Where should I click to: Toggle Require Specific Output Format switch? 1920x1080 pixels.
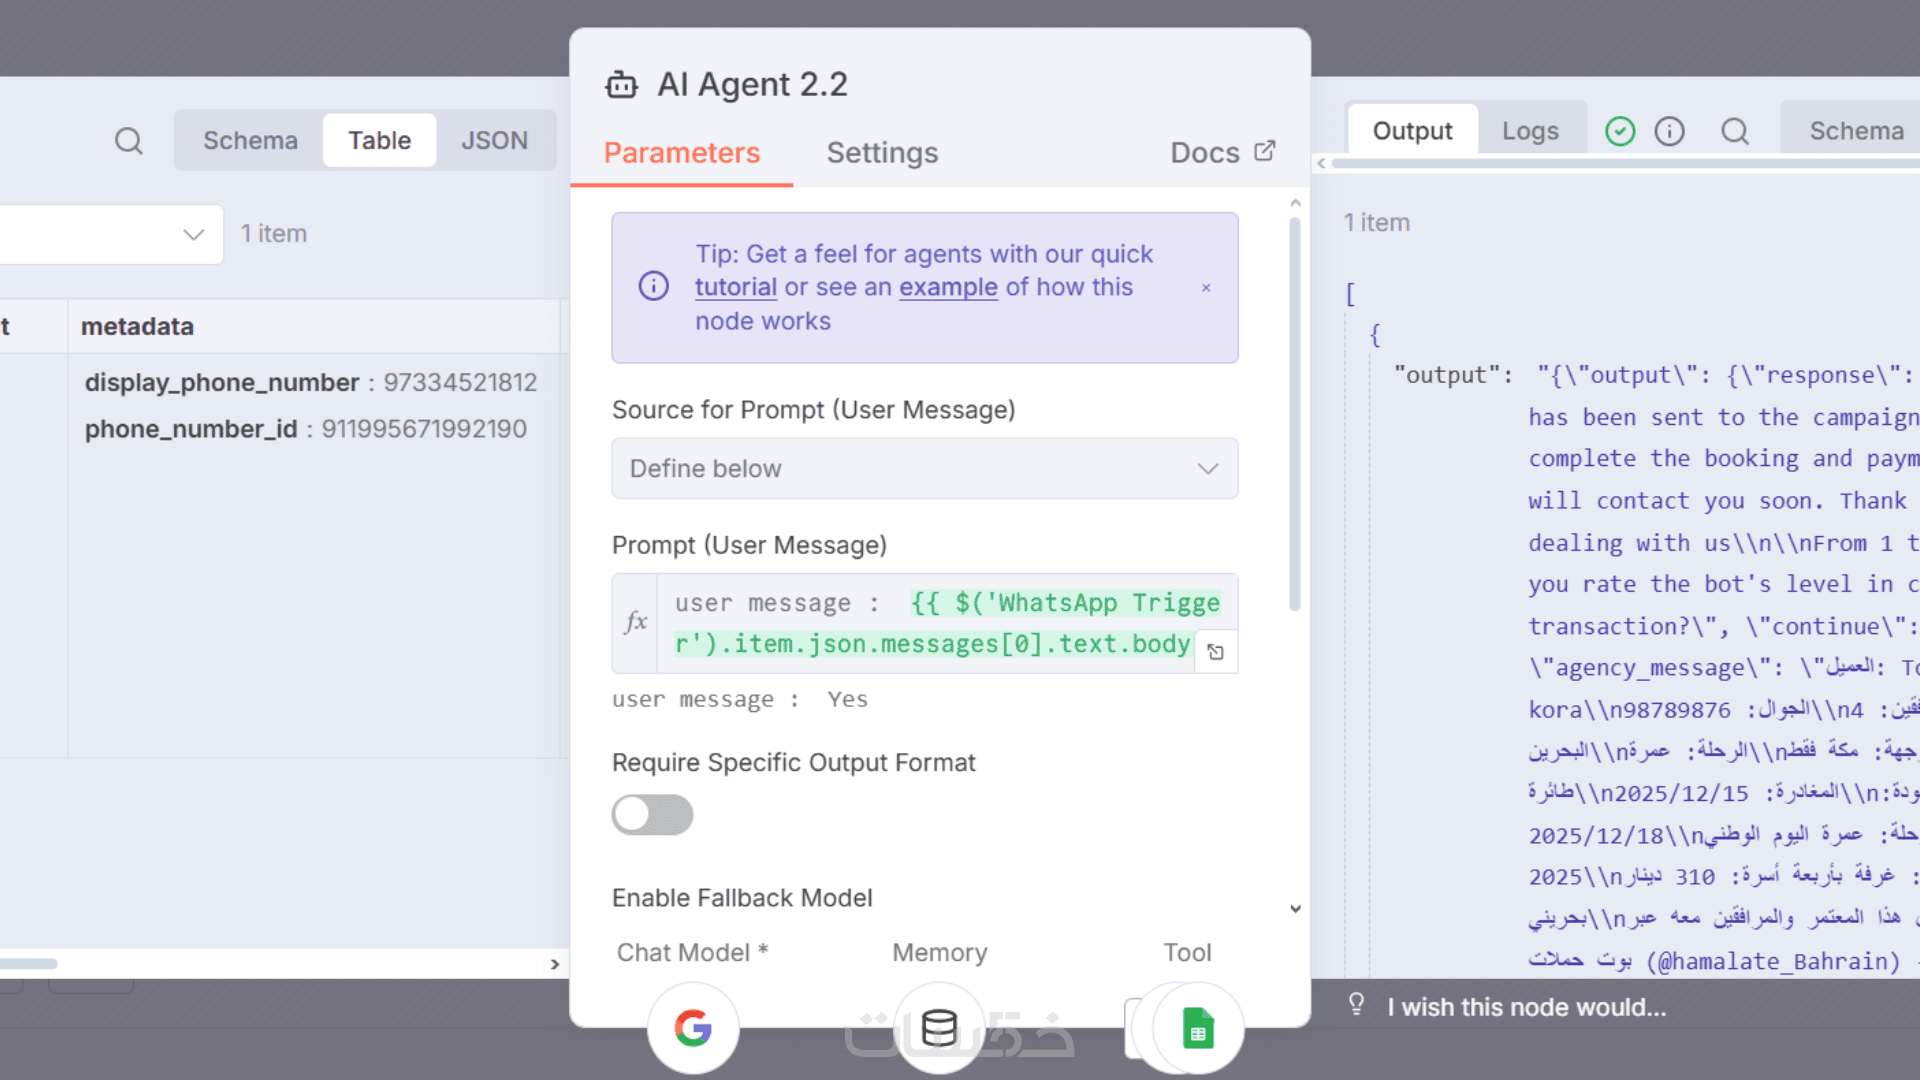coord(652,814)
